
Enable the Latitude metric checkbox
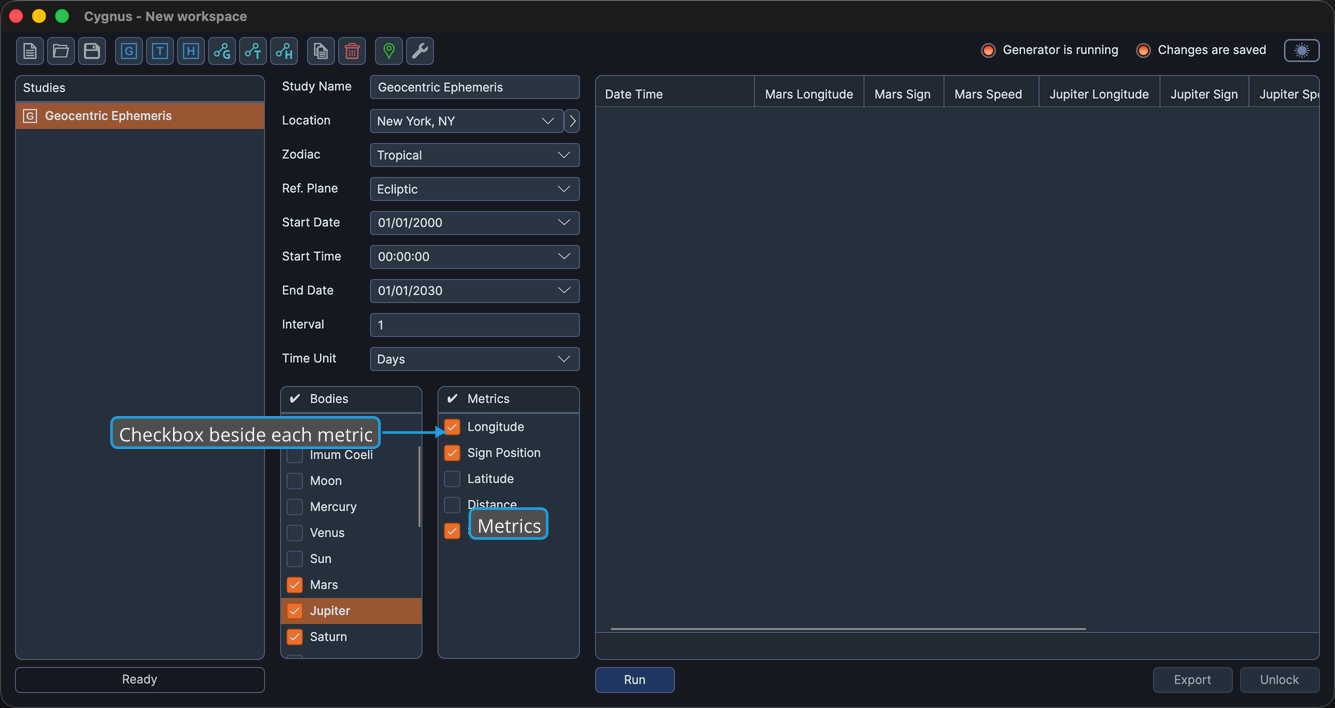[452, 479]
